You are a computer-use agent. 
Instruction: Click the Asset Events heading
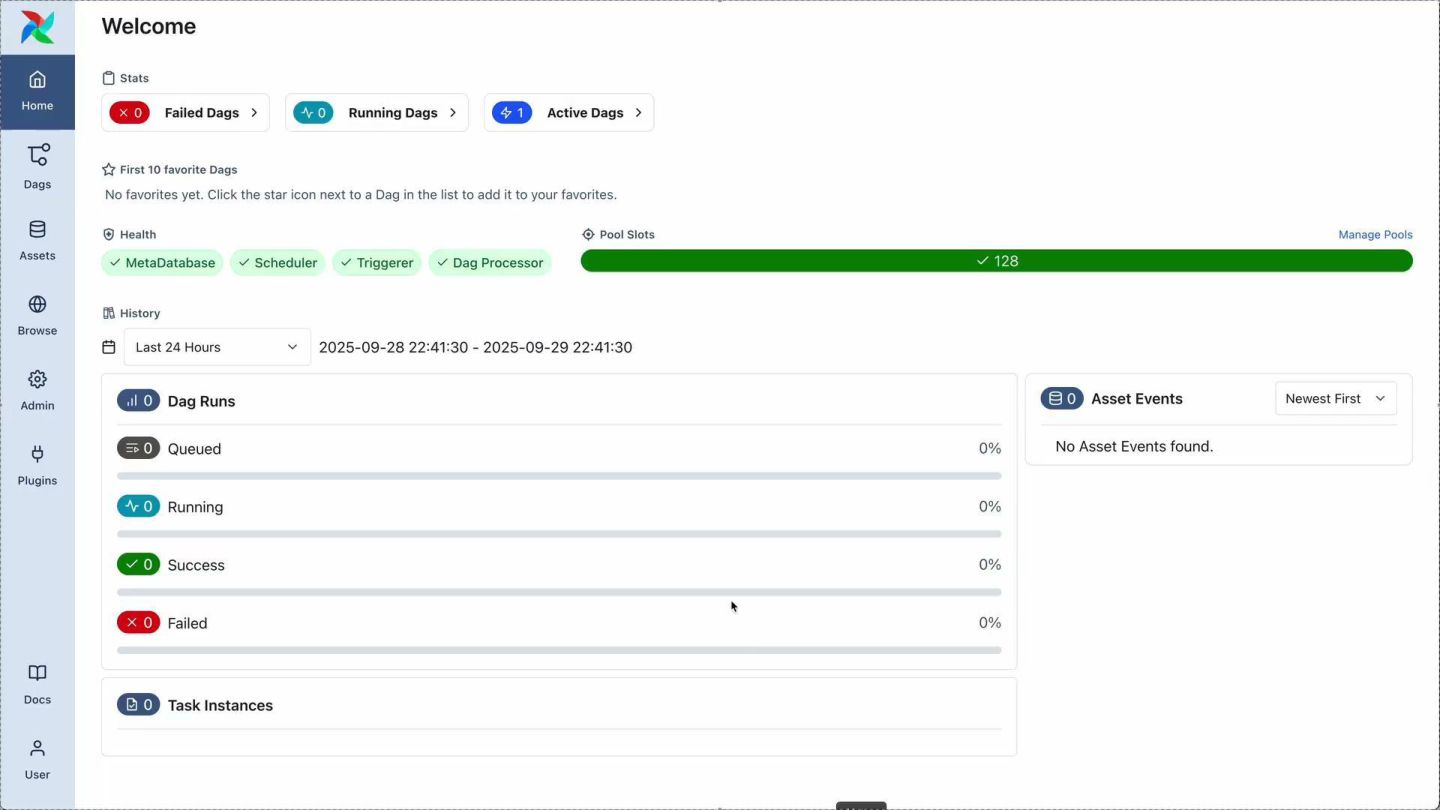point(1137,398)
